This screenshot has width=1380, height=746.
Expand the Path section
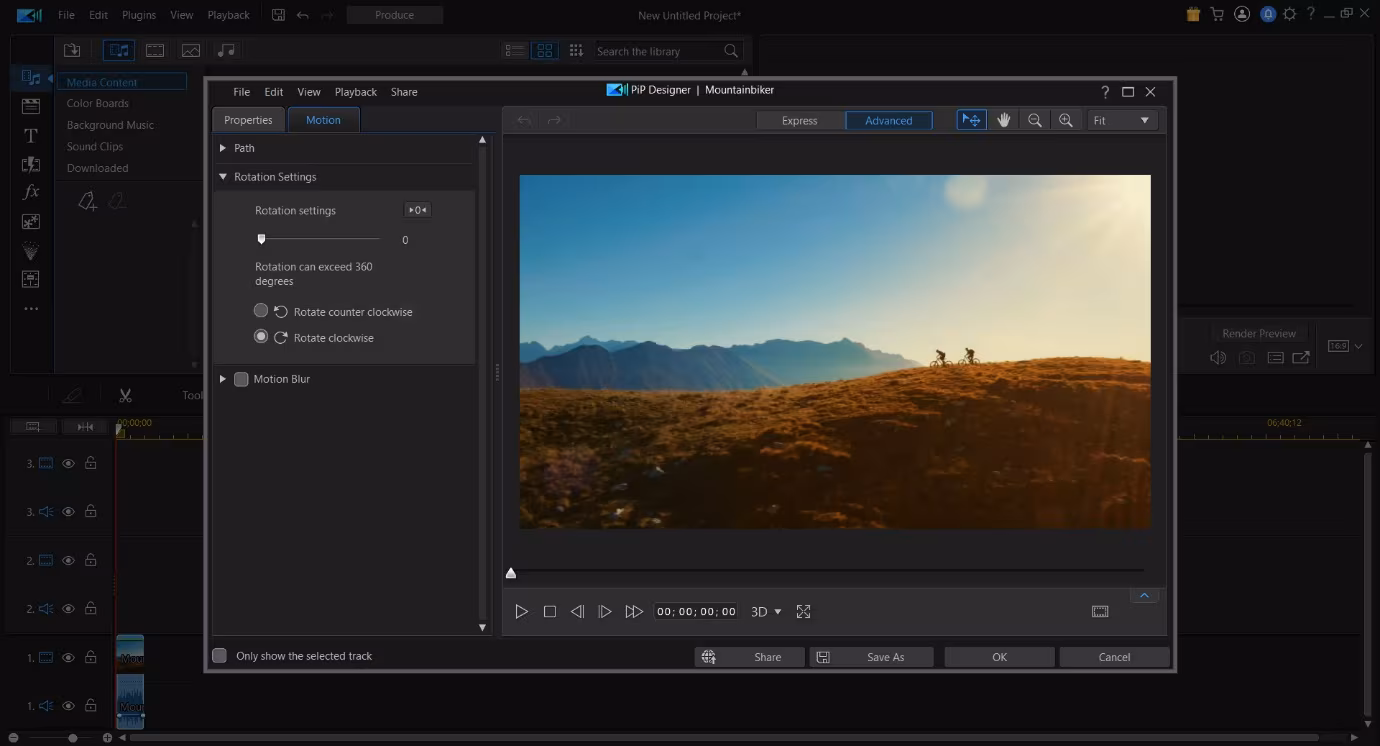[223, 148]
